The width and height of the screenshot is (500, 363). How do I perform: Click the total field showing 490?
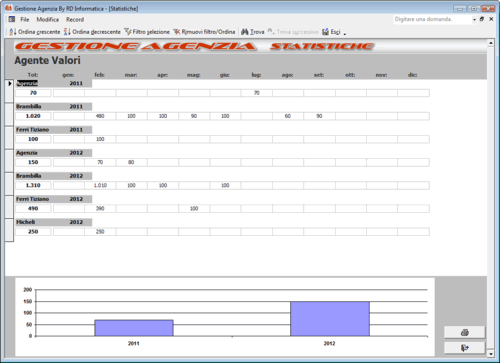(33, 209)
